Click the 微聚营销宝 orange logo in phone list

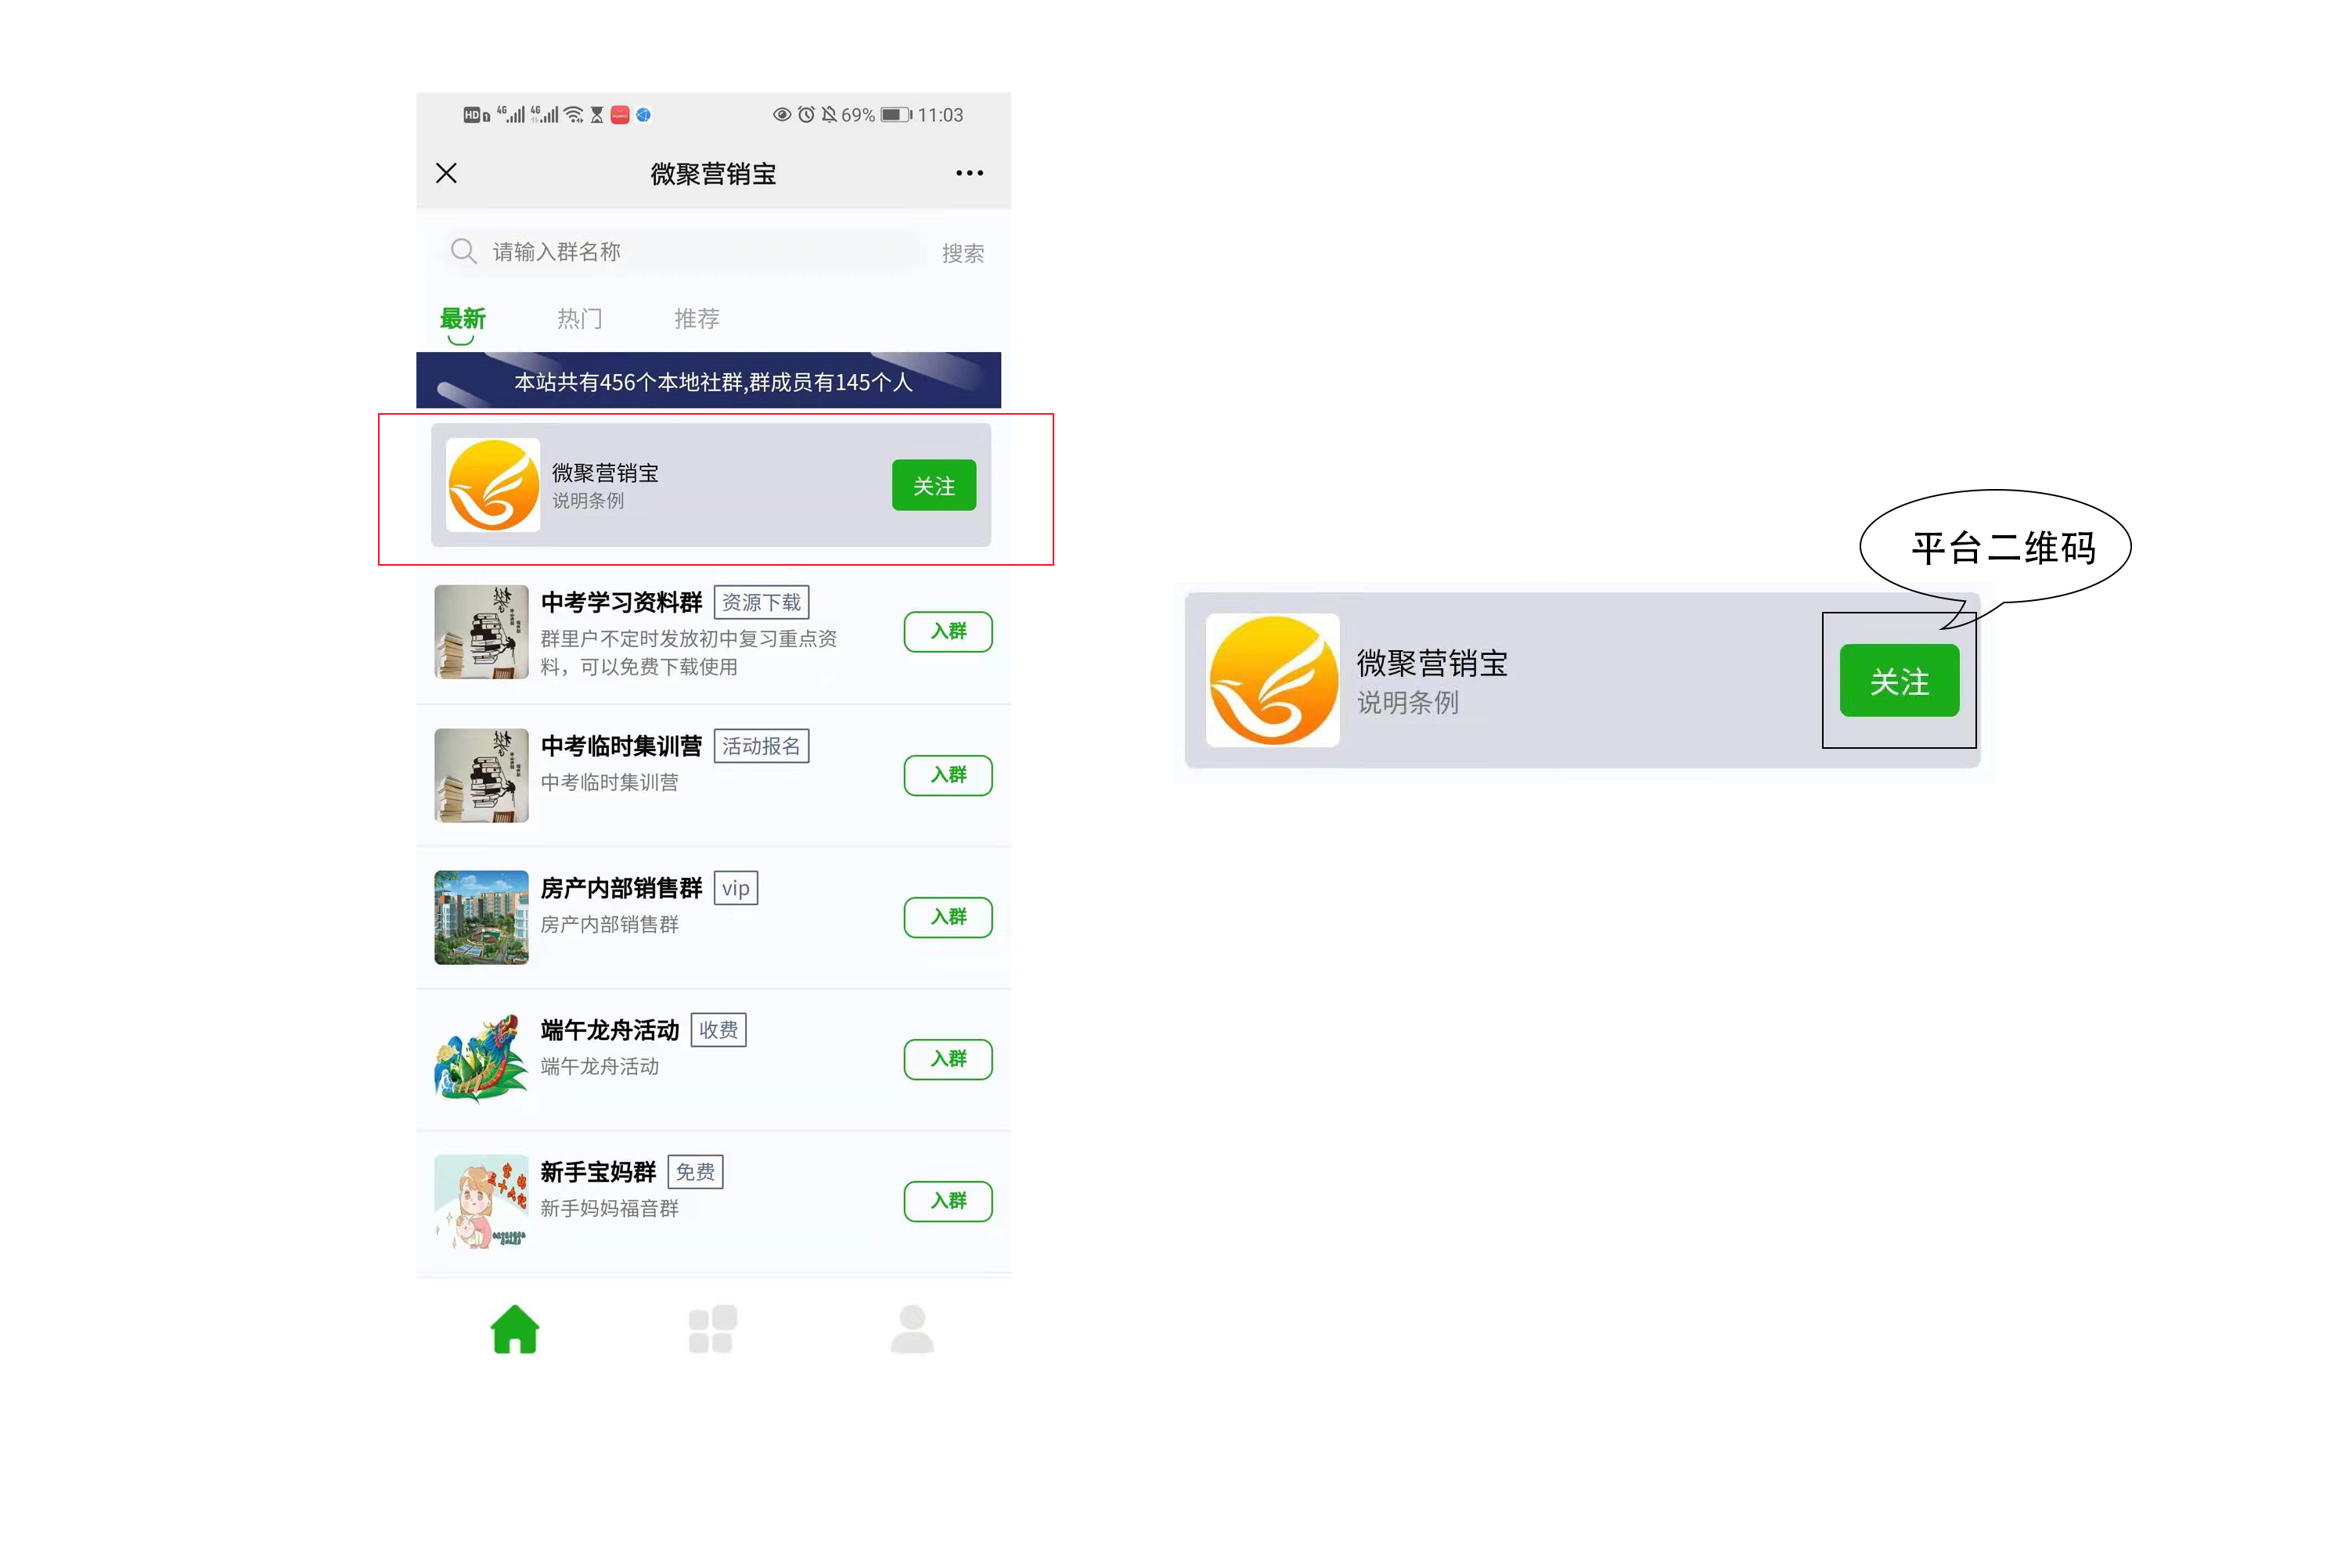[x=493, y=485]
